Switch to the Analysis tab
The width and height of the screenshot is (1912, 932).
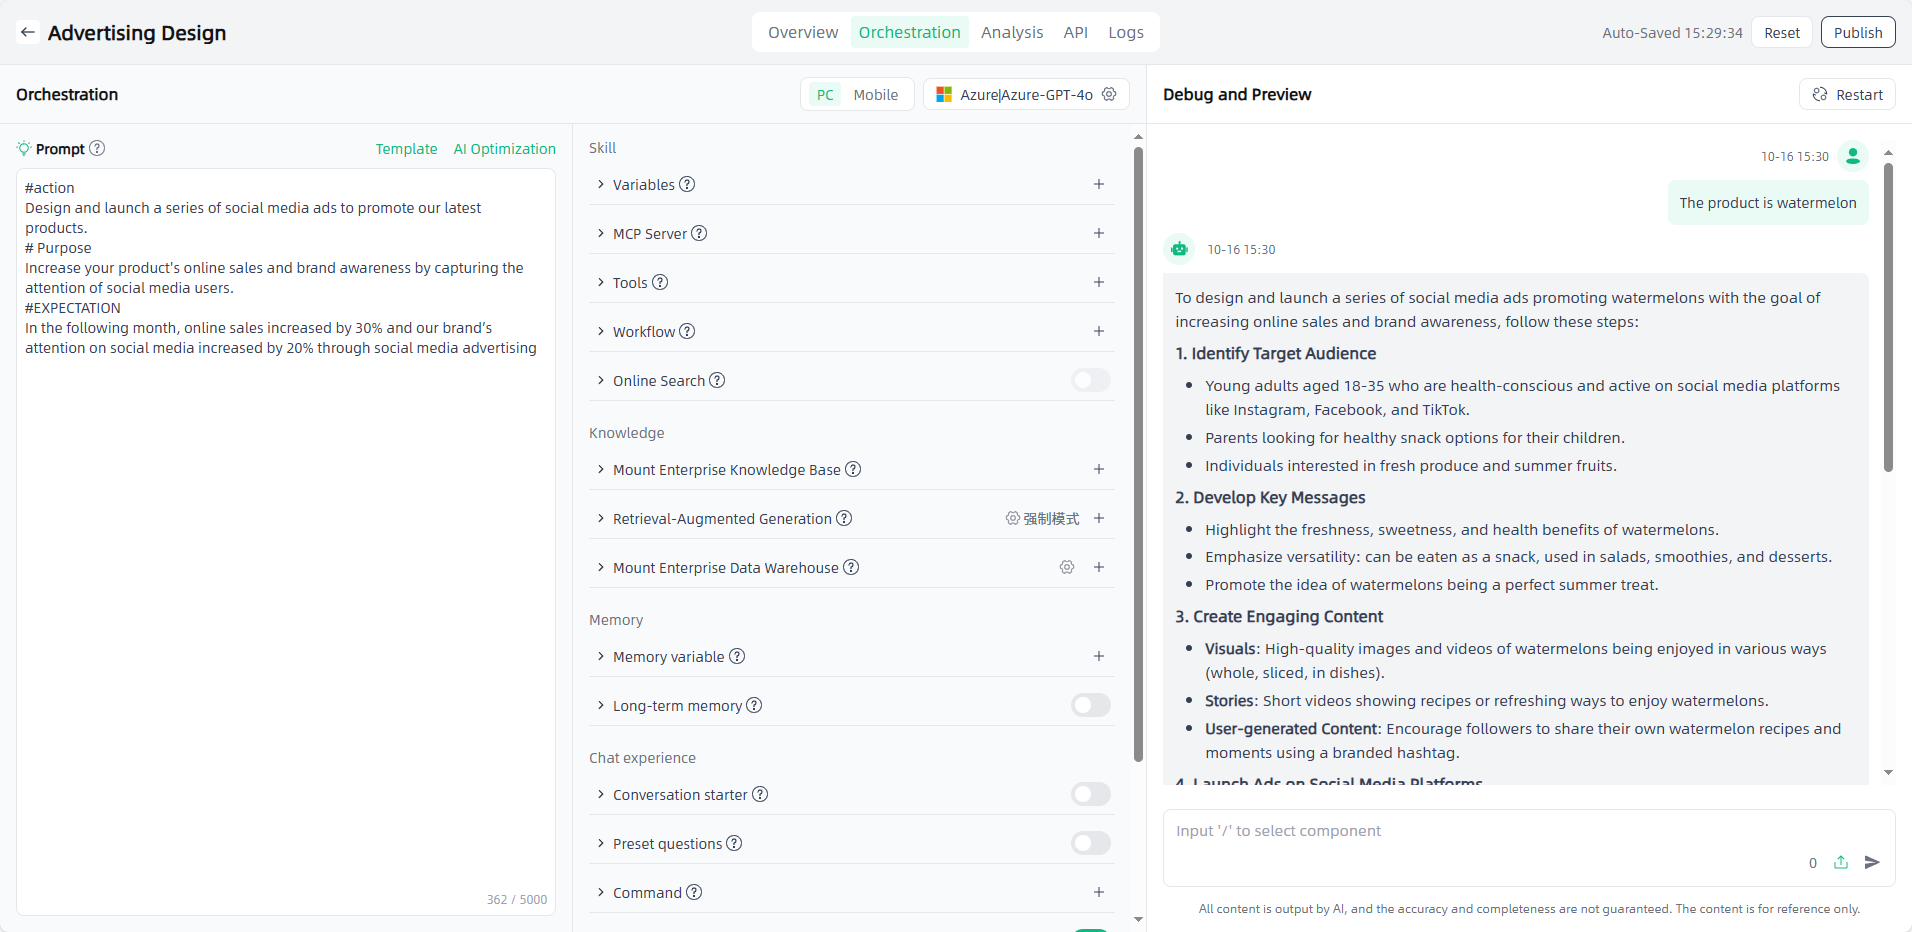[x=1011, y=32]
